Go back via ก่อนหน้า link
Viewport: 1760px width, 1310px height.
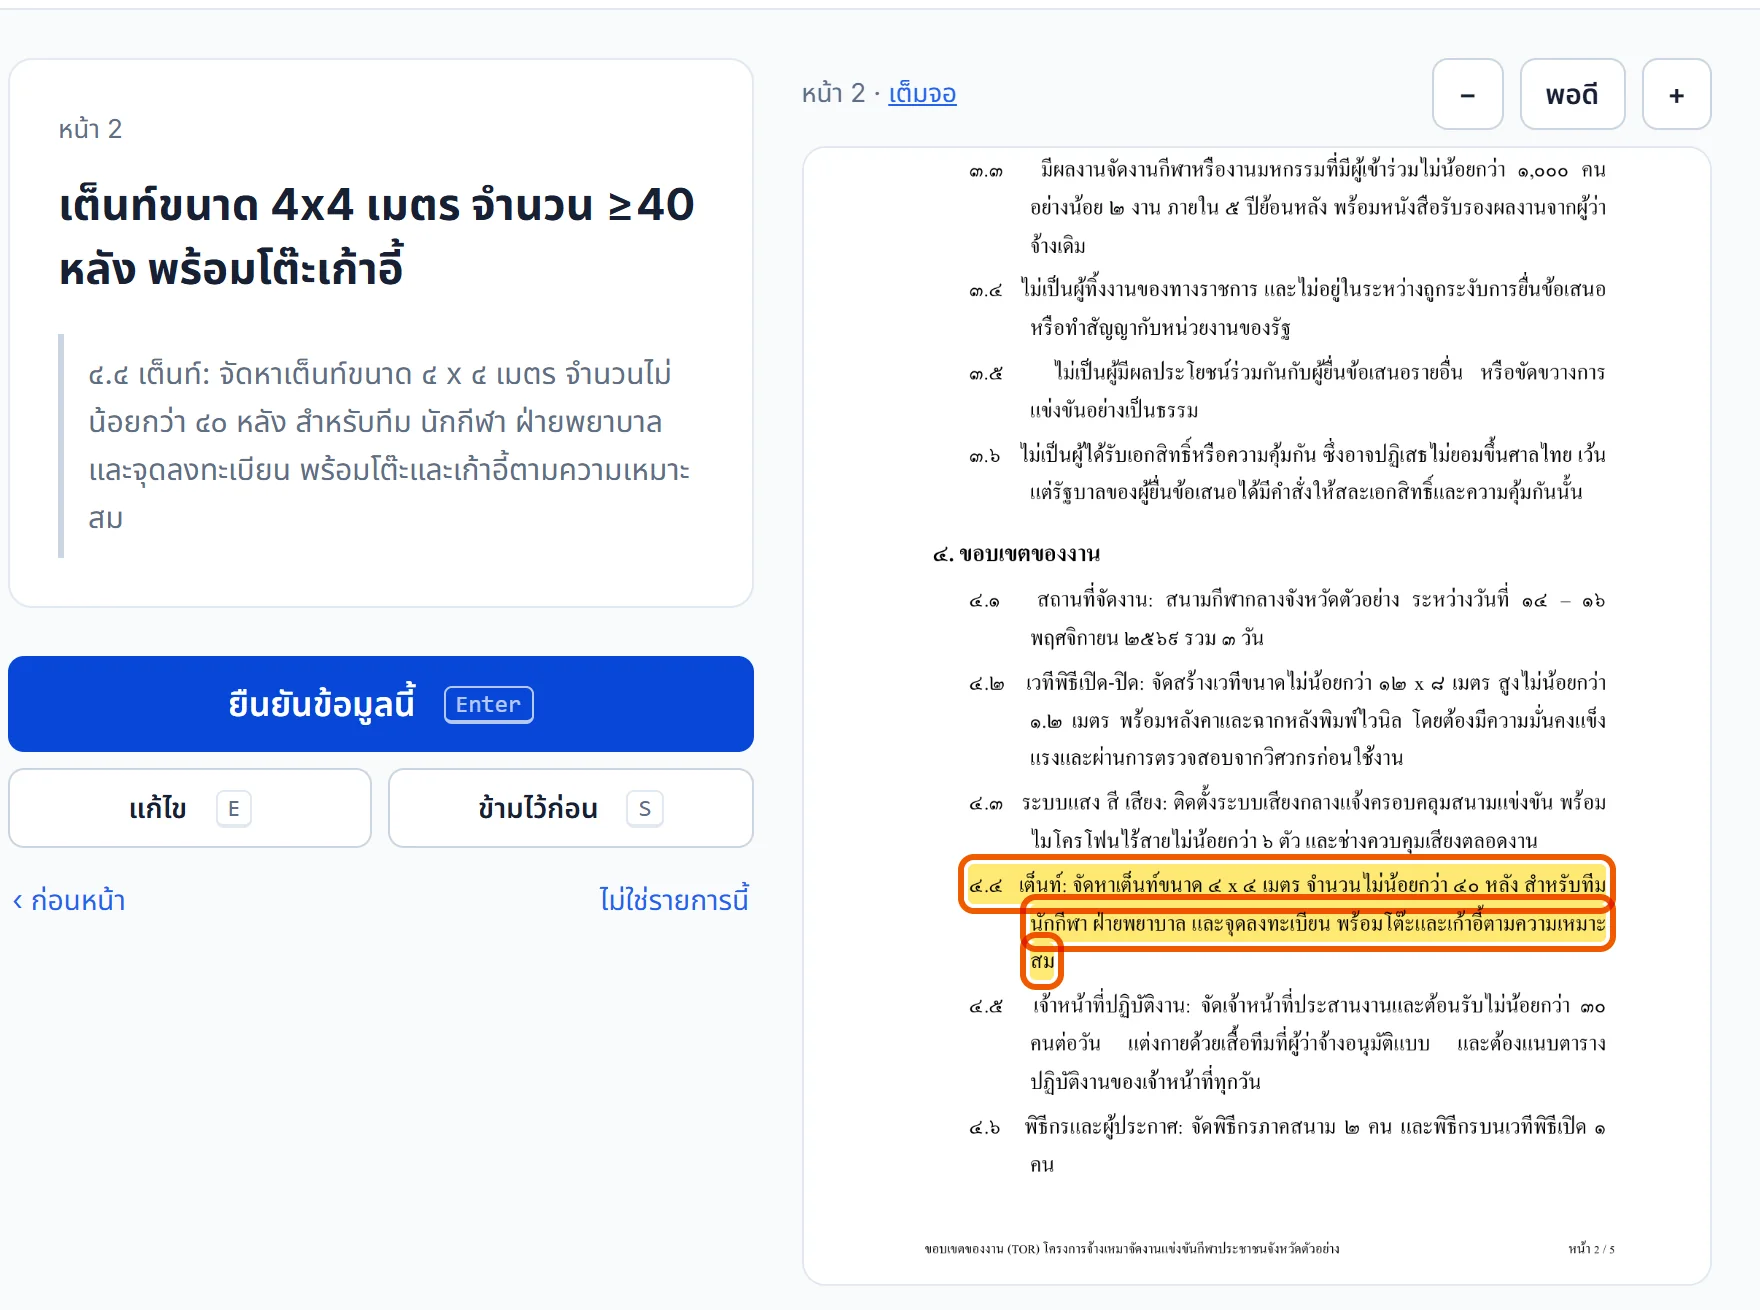(x=69, y=900)
